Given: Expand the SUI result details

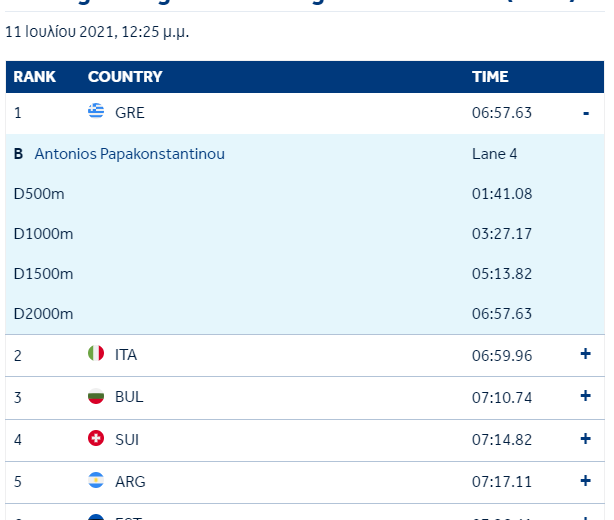Looking at the screenshot, I should (586, 438).
